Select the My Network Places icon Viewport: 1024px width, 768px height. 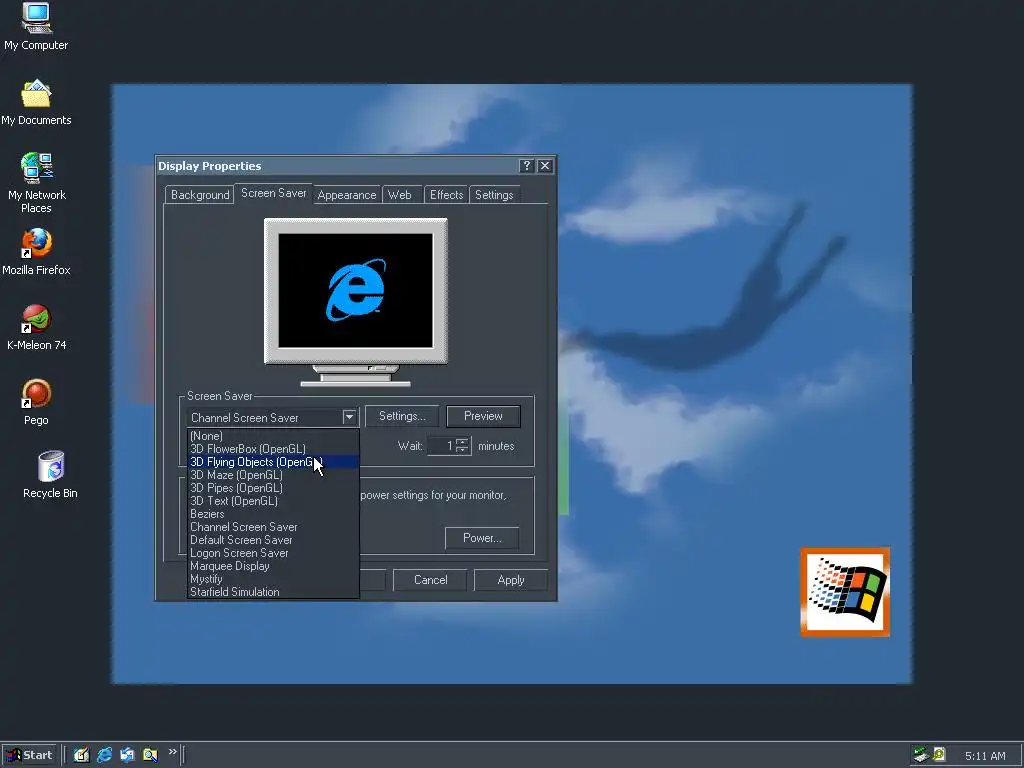(x=37, y=183)
